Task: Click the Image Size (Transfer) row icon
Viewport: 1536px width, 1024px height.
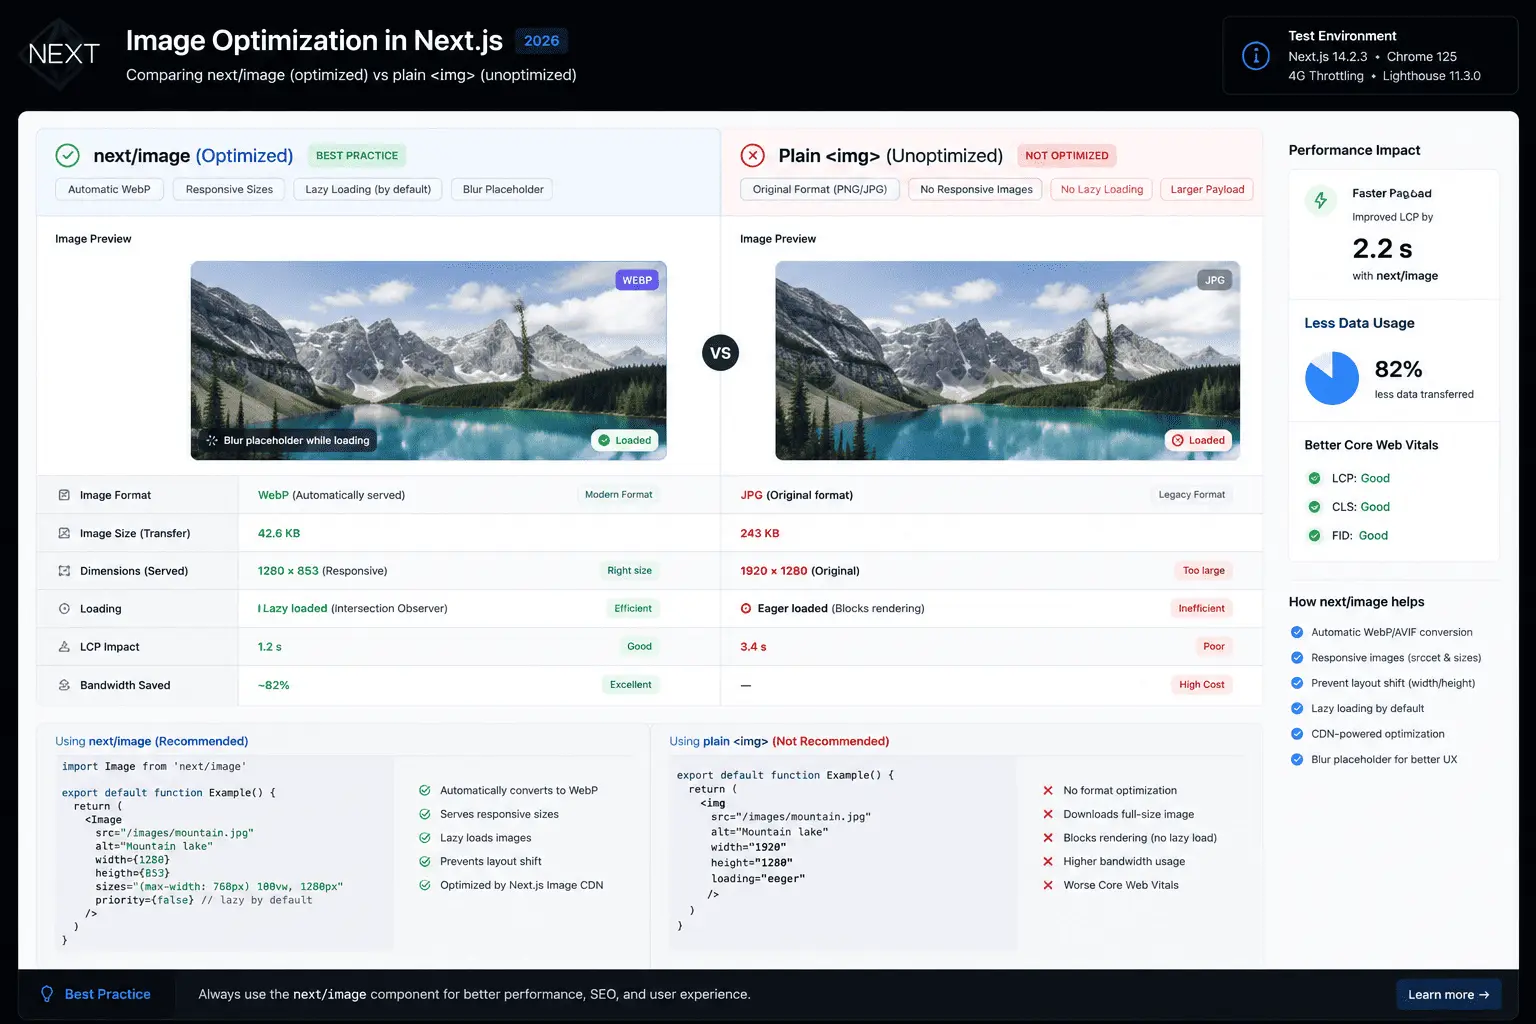Action: [64, 533]
